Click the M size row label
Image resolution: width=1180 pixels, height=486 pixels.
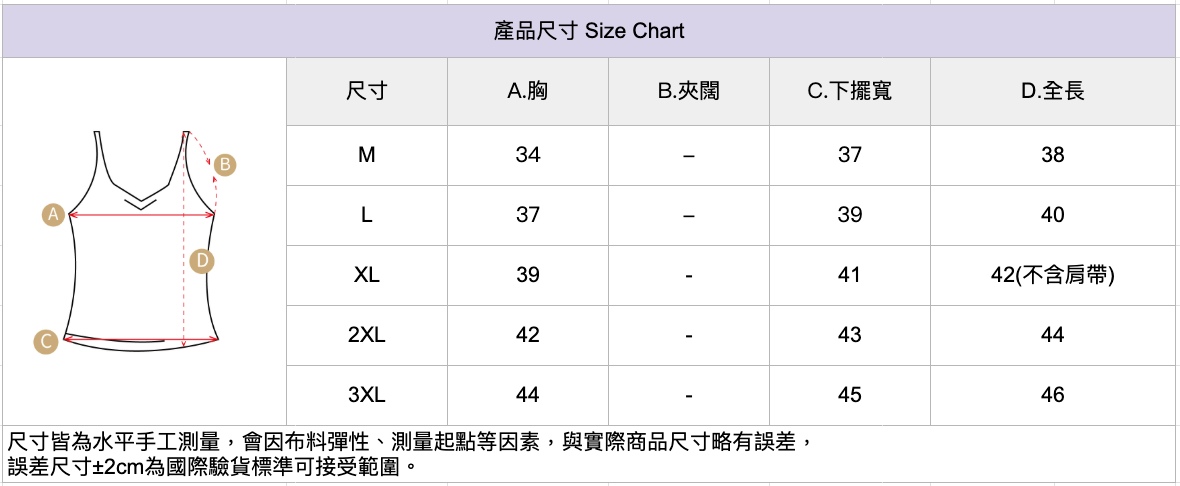tap(366, 155)
